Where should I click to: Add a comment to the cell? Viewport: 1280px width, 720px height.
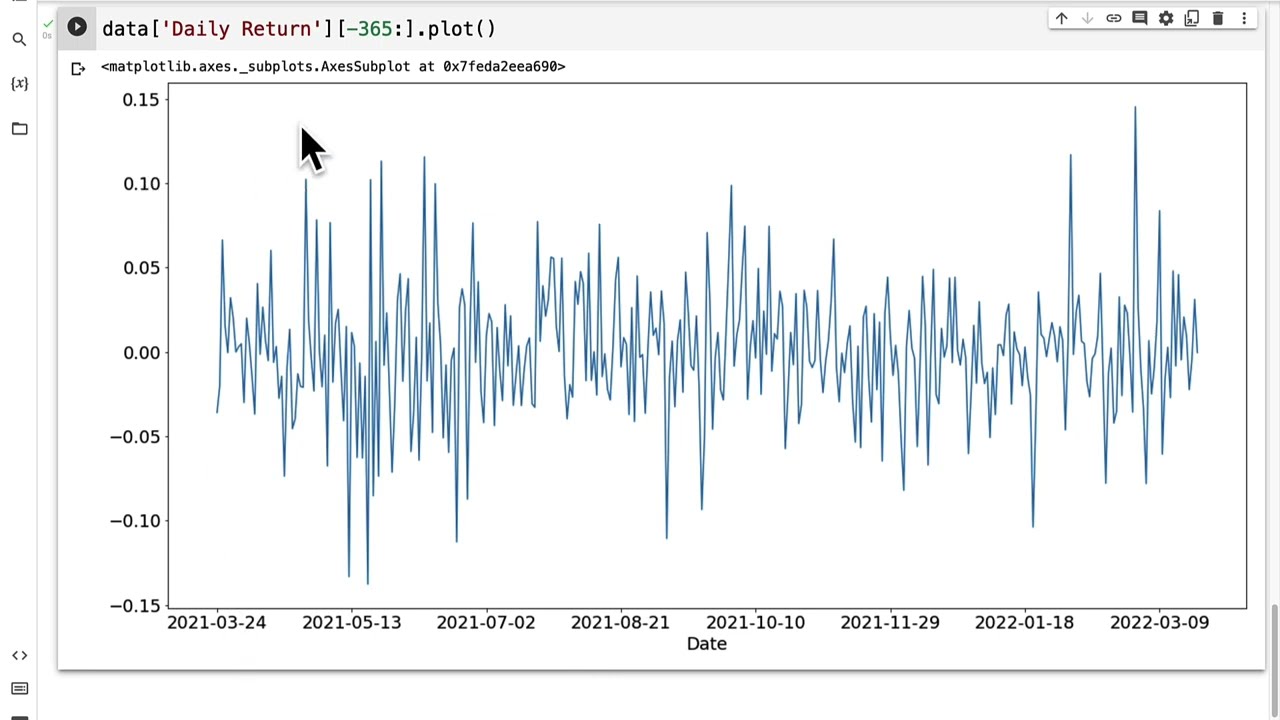point(1139,18)
